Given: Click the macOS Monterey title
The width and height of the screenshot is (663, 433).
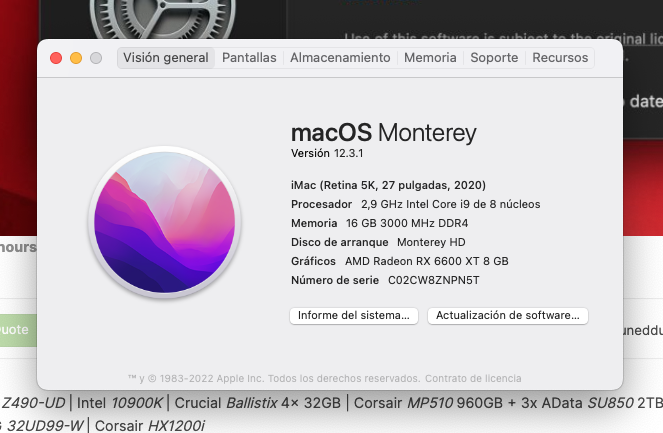Looking at the screenshot, I should 384,133.
